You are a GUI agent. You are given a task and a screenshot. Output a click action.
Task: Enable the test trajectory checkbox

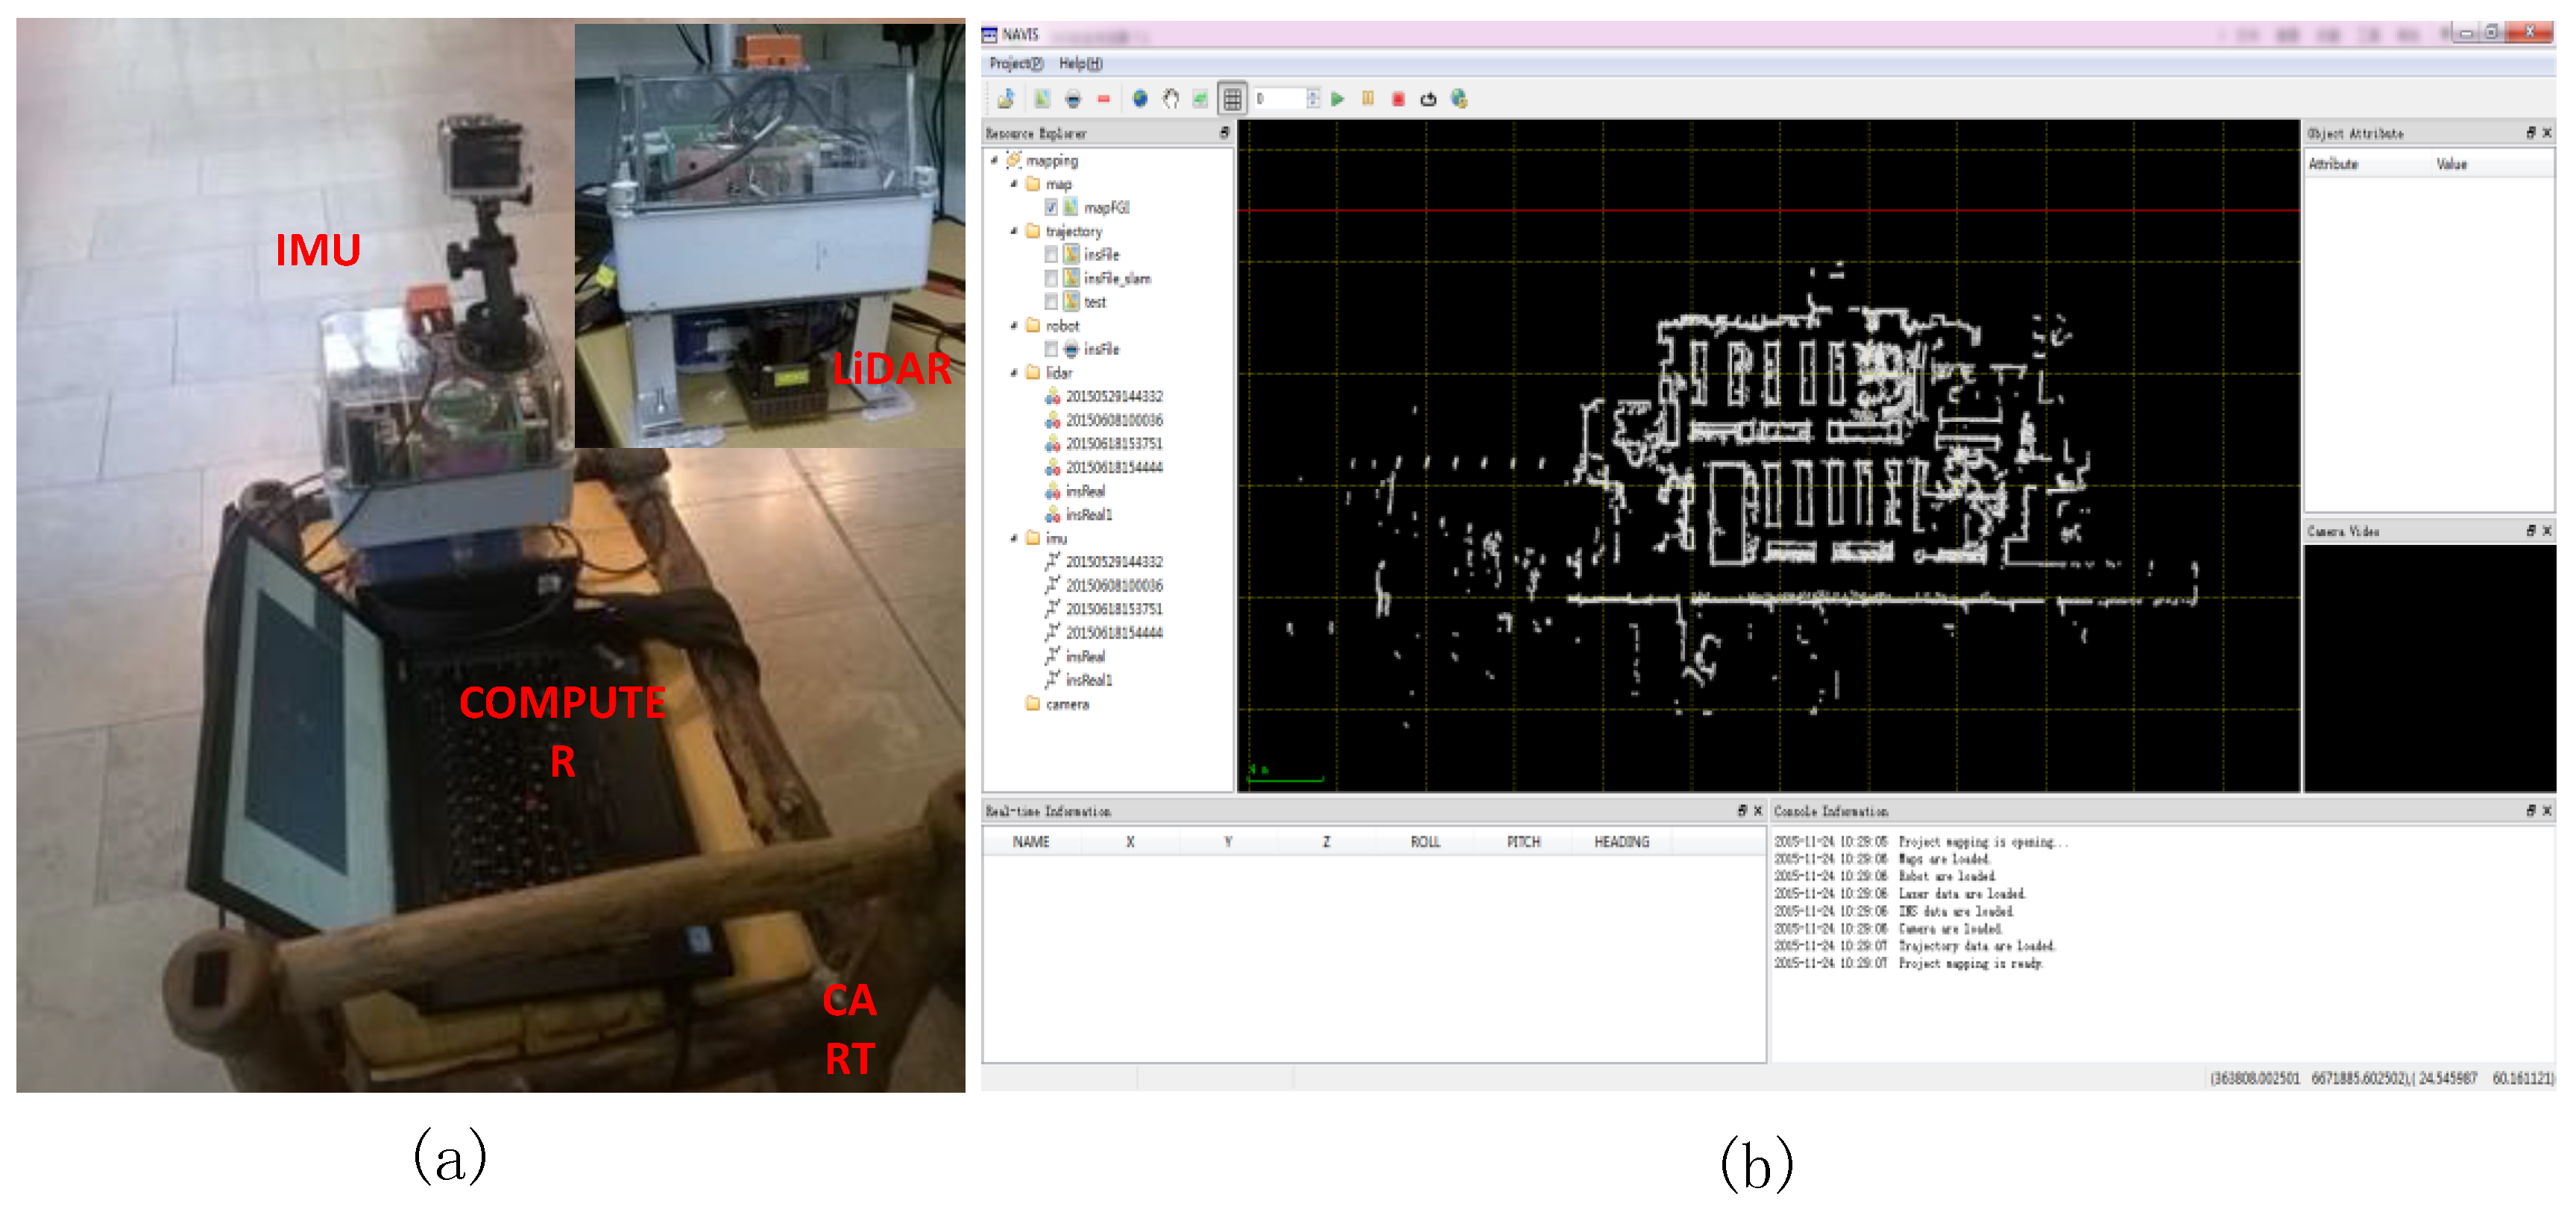[x=1051, y=302]
